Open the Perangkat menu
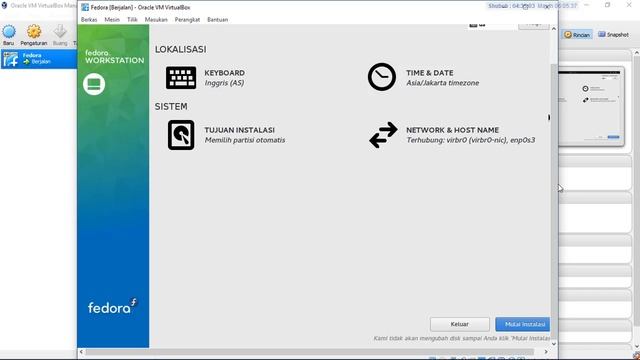 coord(187,20)
